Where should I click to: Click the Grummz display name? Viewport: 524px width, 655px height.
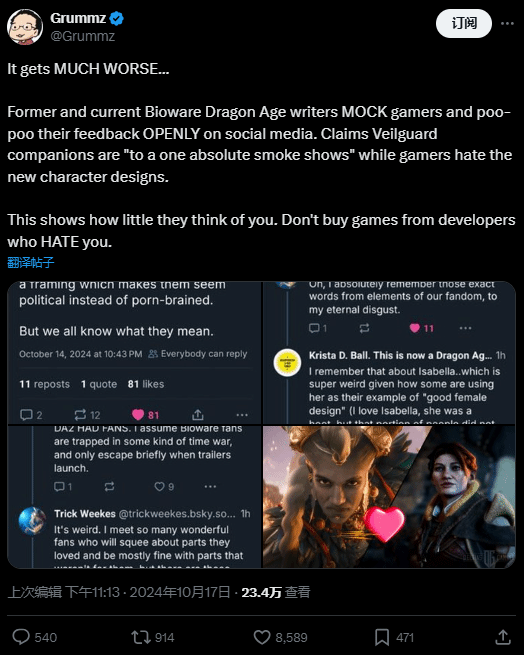(x=78, y=18)
